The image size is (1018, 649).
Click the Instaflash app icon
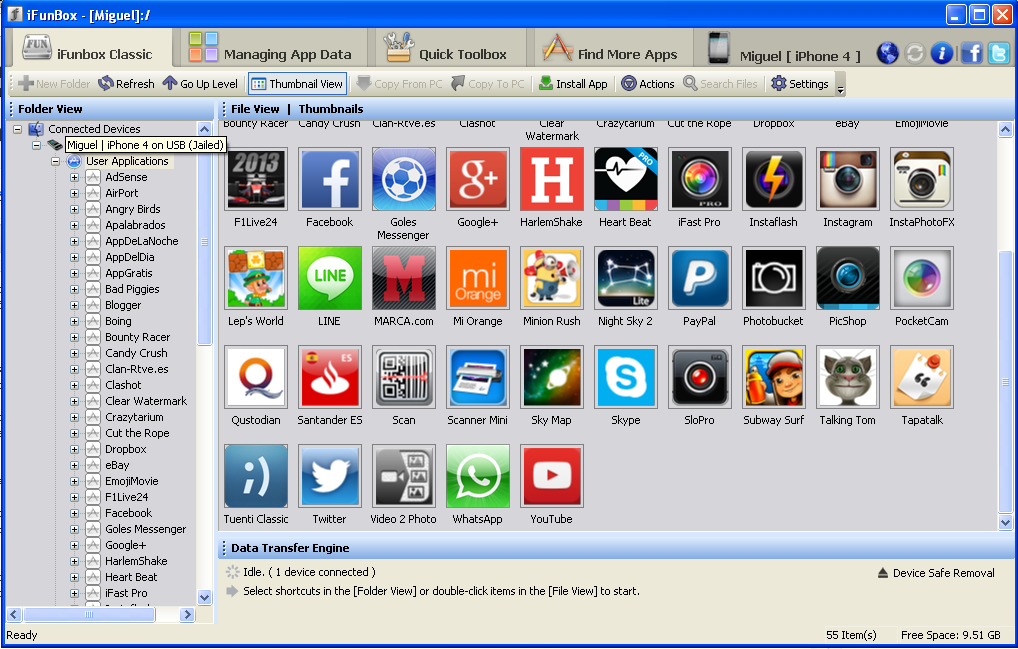tap(773, 179)
